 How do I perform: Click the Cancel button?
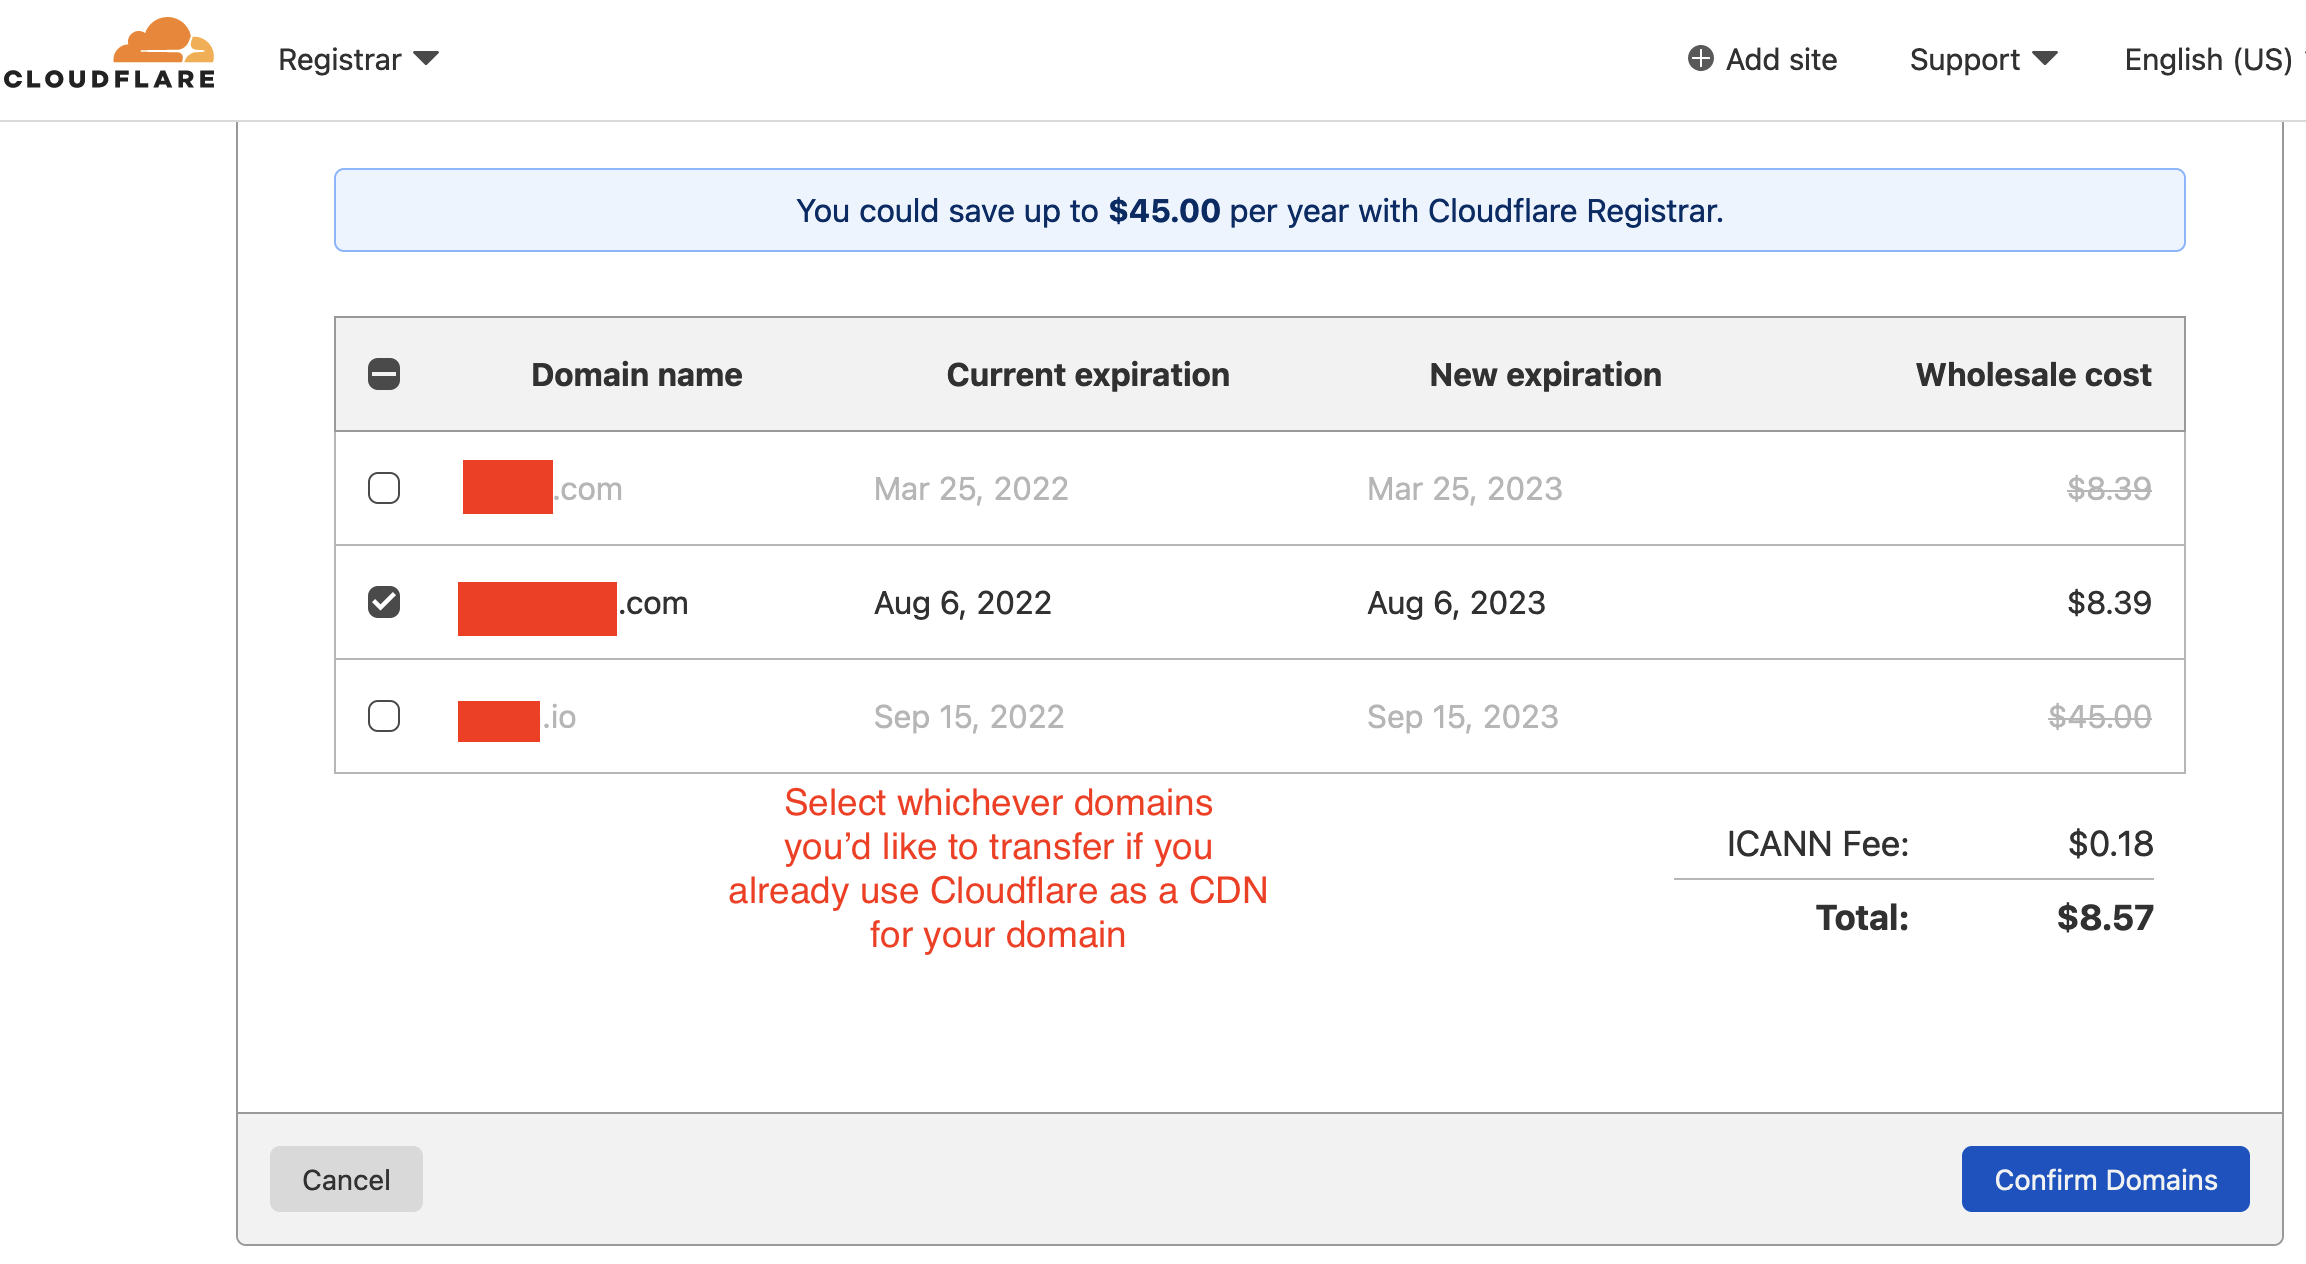346,1179
